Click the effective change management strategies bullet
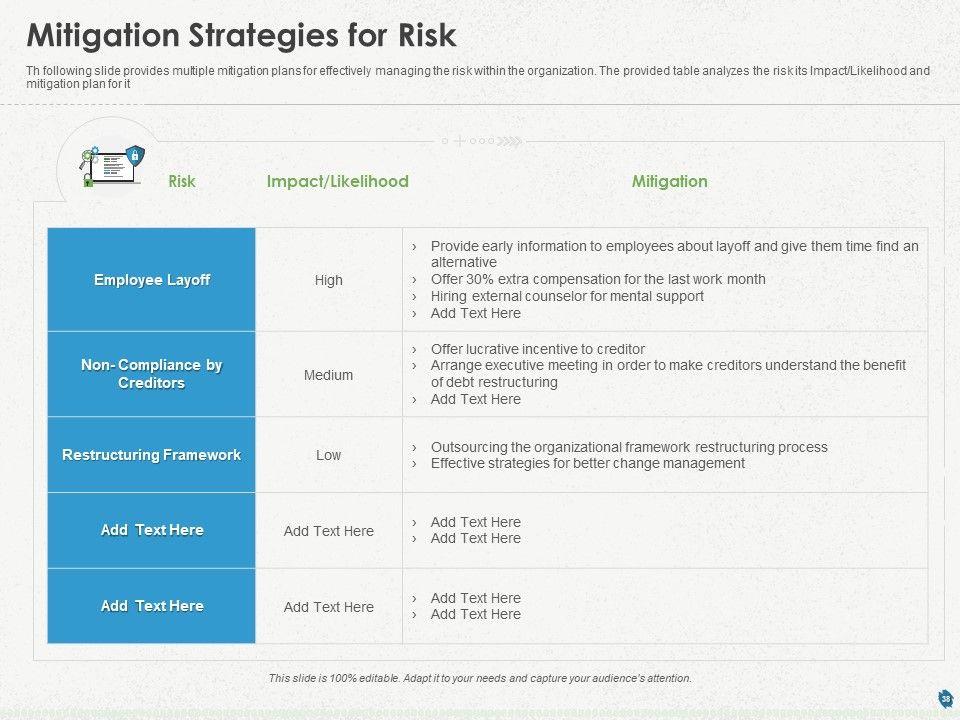The width and height of the screenshot is (960, 720). (587, 463)
